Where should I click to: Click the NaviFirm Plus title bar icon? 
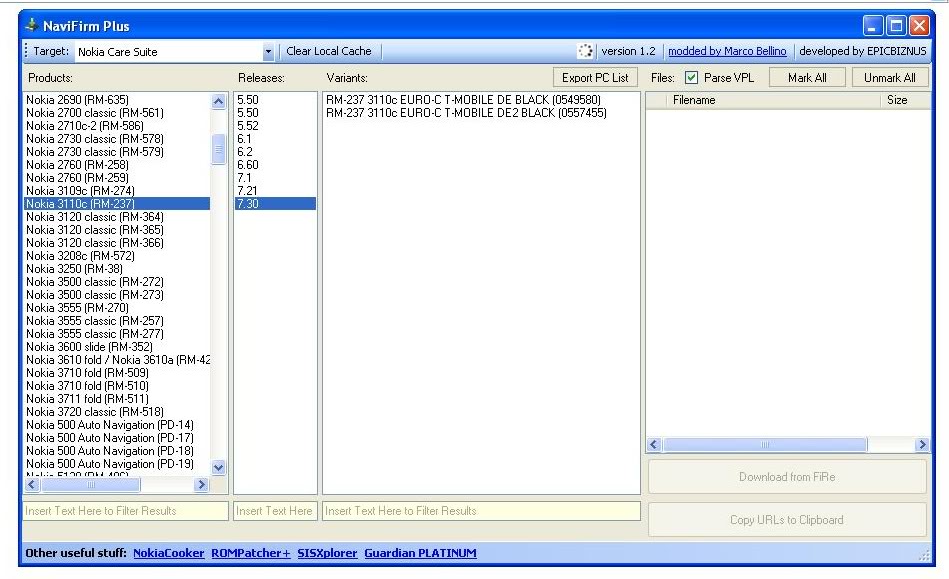coord(31,25)
